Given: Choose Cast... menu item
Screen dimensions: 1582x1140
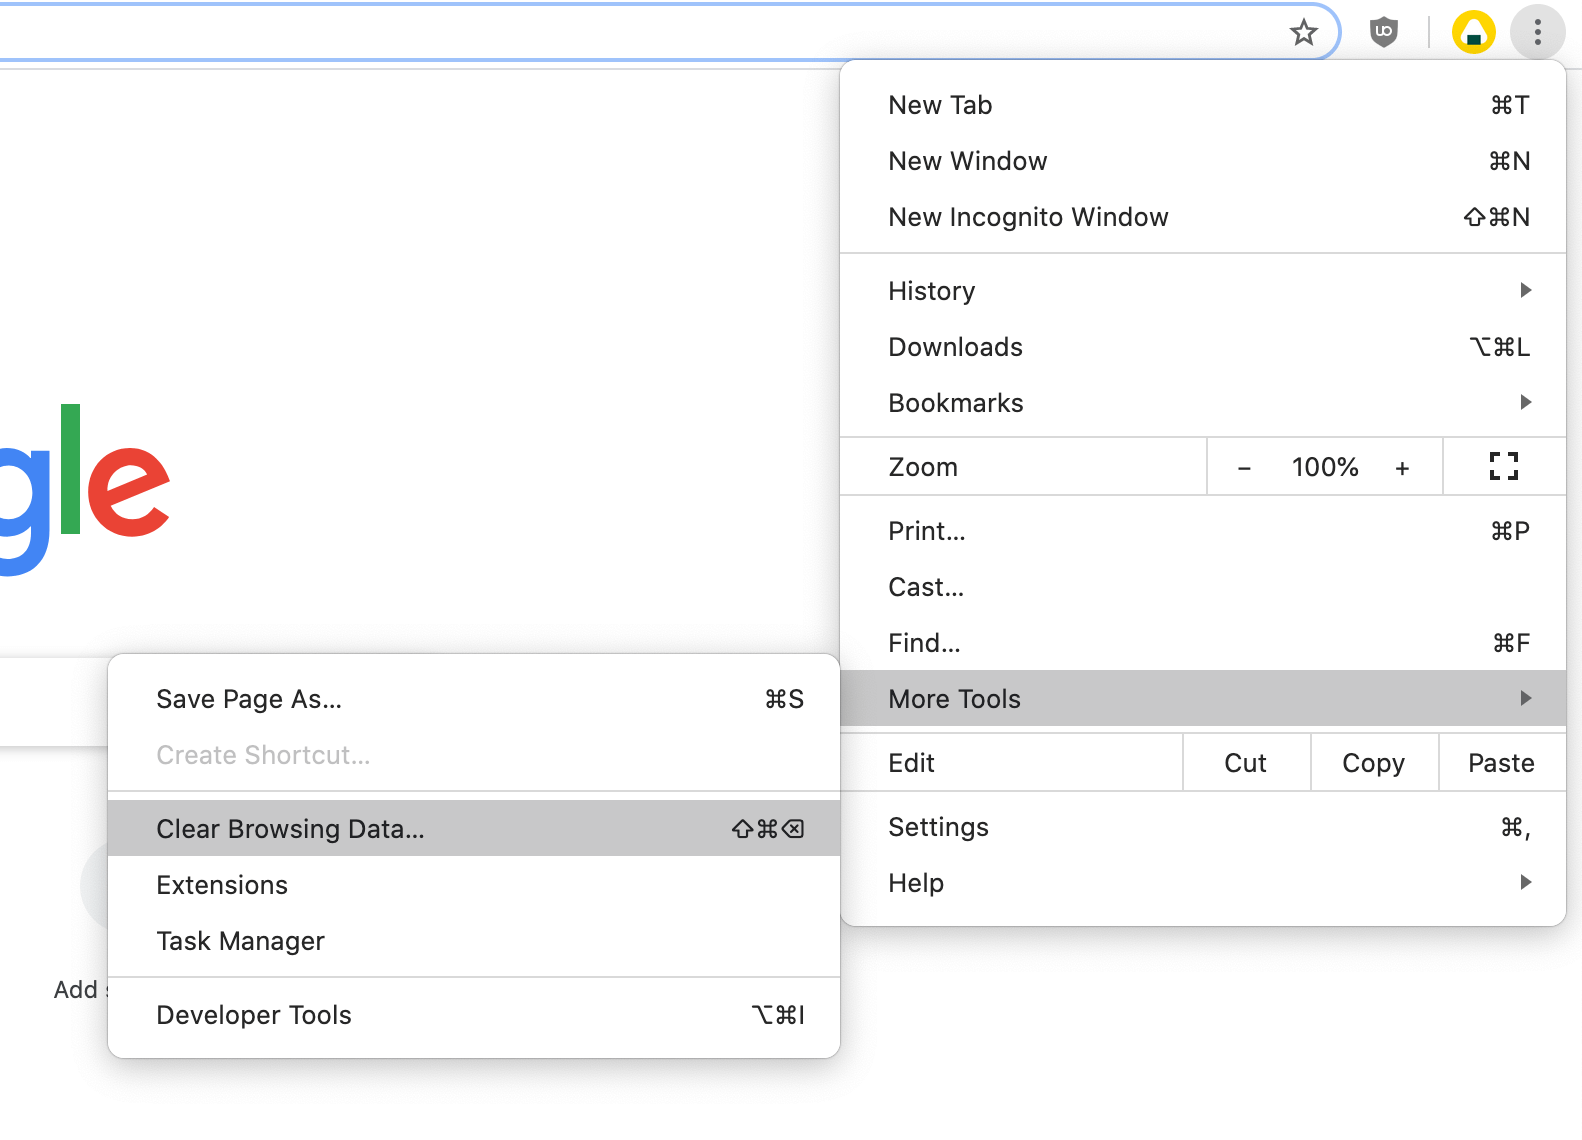Looking at the screenshot, I should [x=1203, y=587].
